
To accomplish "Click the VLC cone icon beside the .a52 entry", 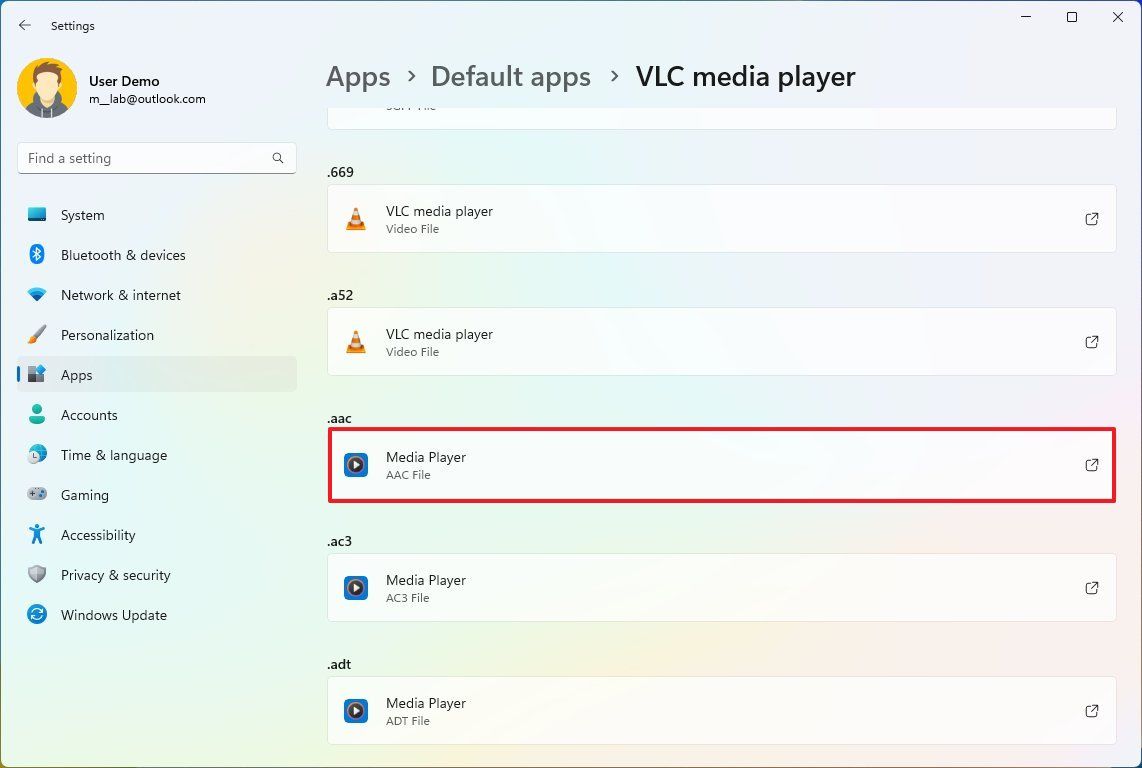I will 355,341.
